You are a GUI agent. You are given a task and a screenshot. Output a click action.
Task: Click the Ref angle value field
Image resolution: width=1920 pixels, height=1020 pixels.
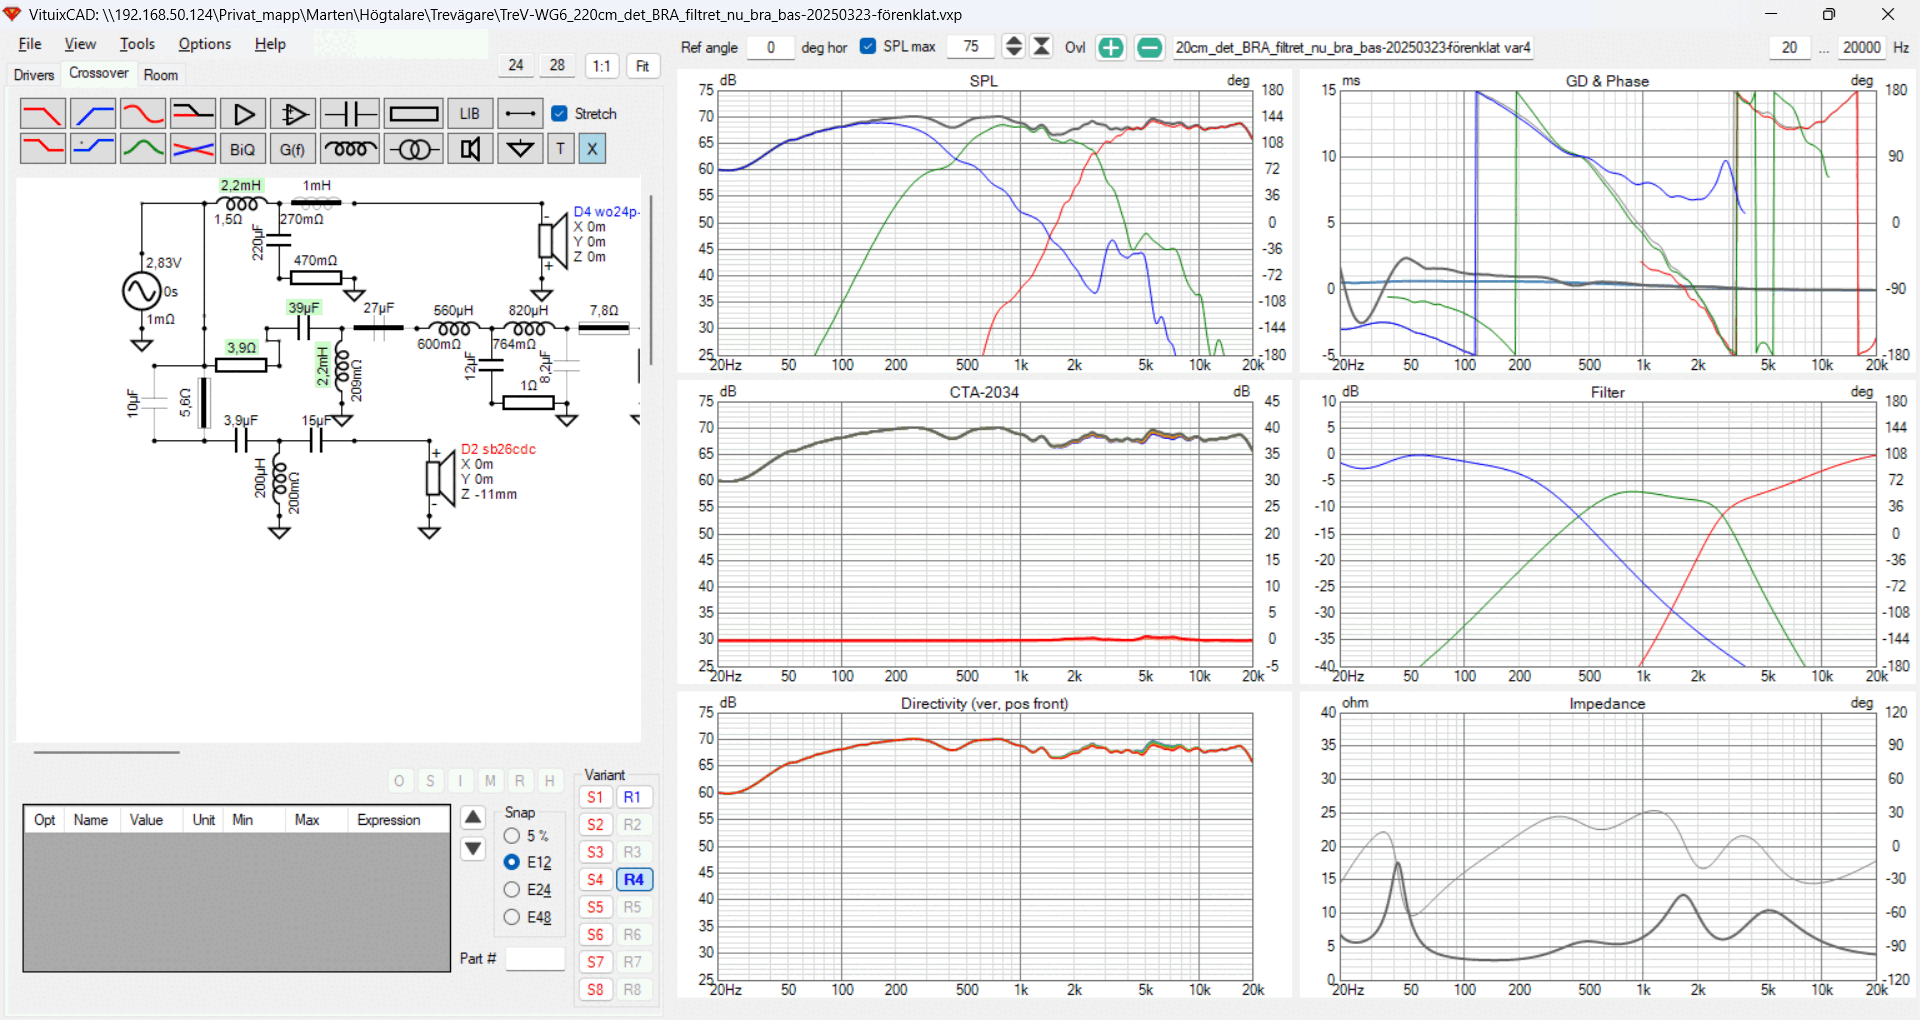[770, 47]
